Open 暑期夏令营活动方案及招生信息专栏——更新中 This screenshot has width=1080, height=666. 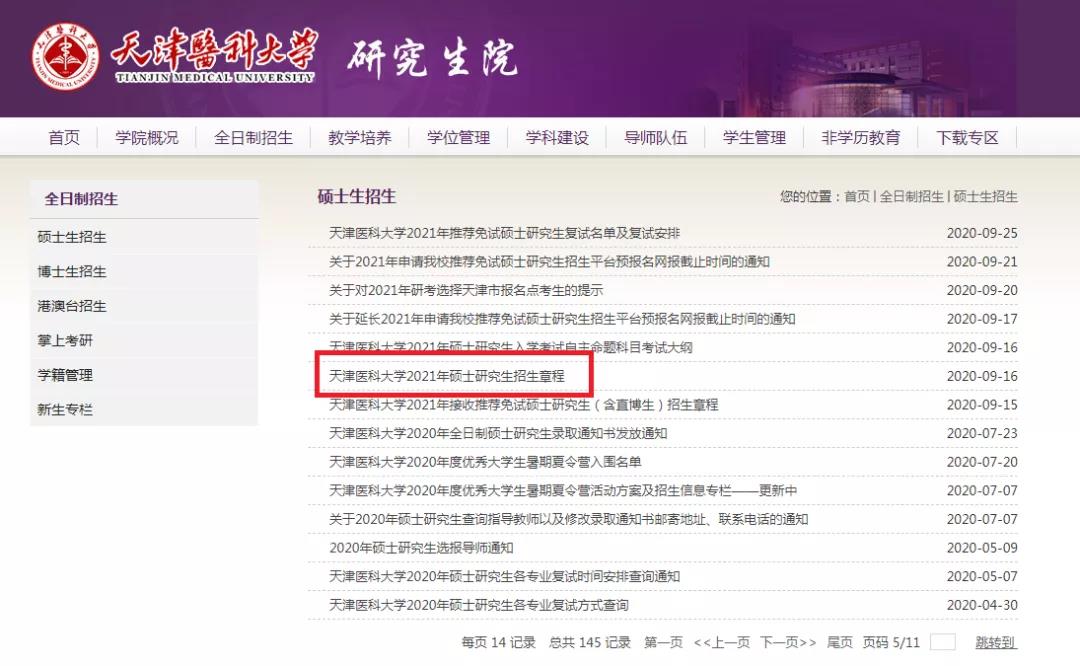(563, 490)
